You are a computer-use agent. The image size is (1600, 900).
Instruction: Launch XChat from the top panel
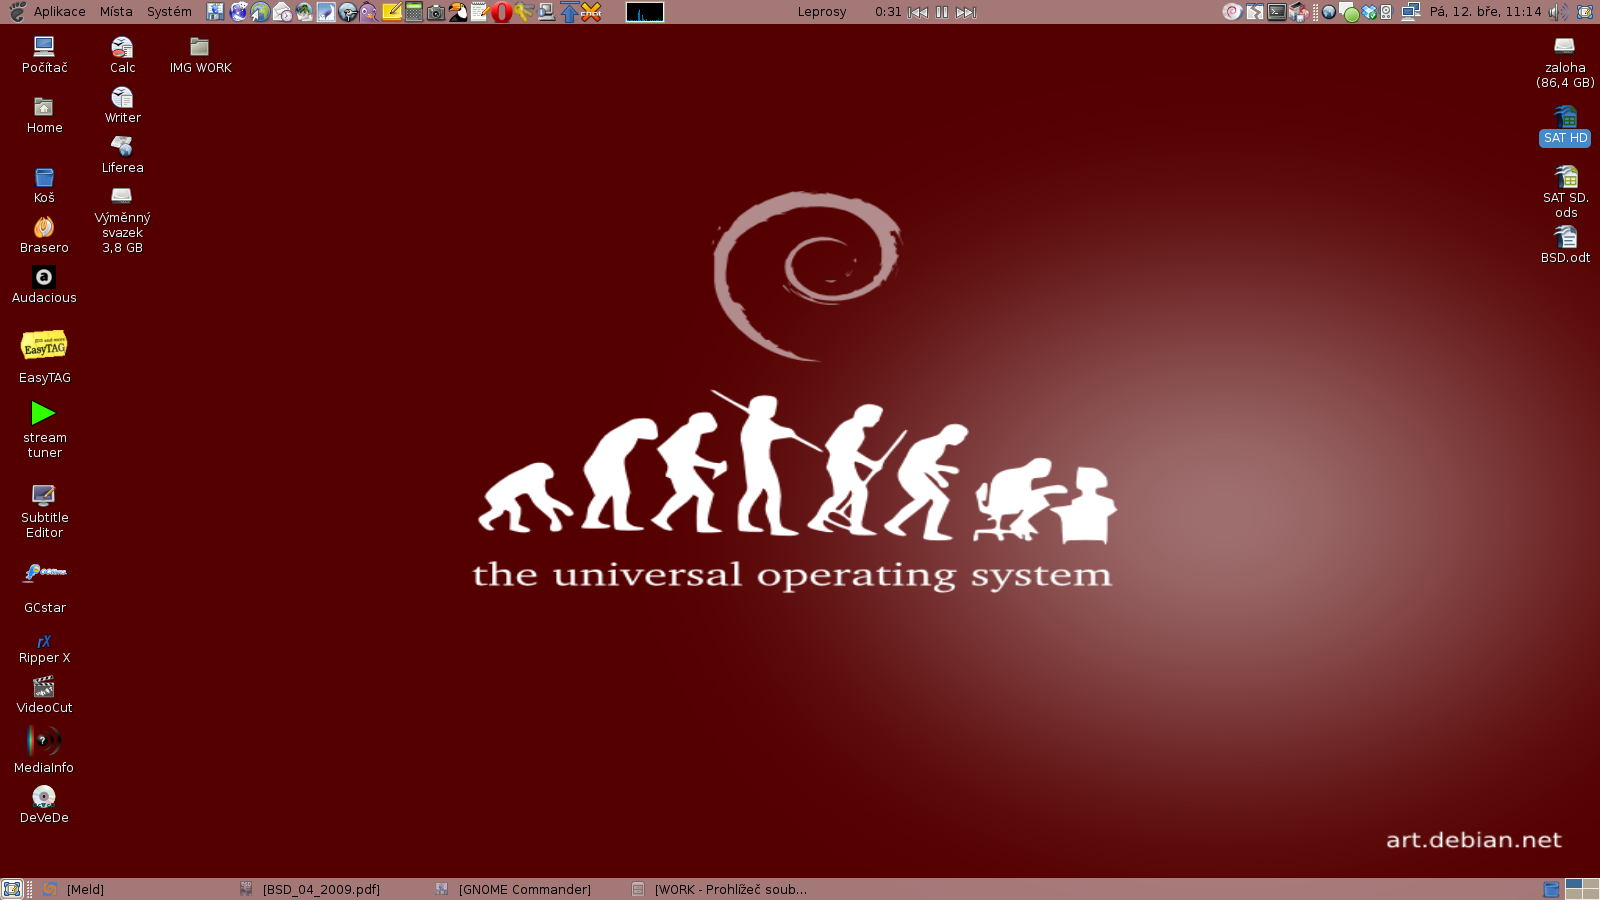click(x=591, y=12)
